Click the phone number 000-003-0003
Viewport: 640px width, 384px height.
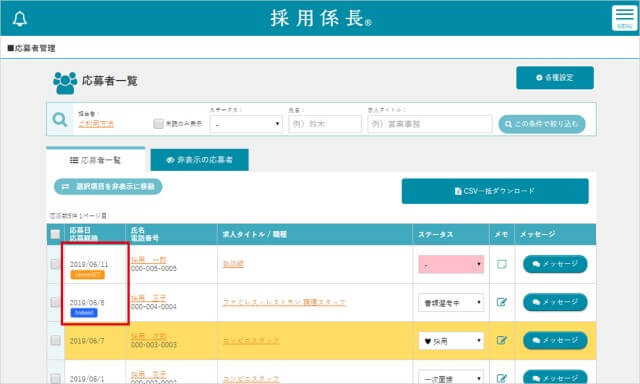[153, 345]
